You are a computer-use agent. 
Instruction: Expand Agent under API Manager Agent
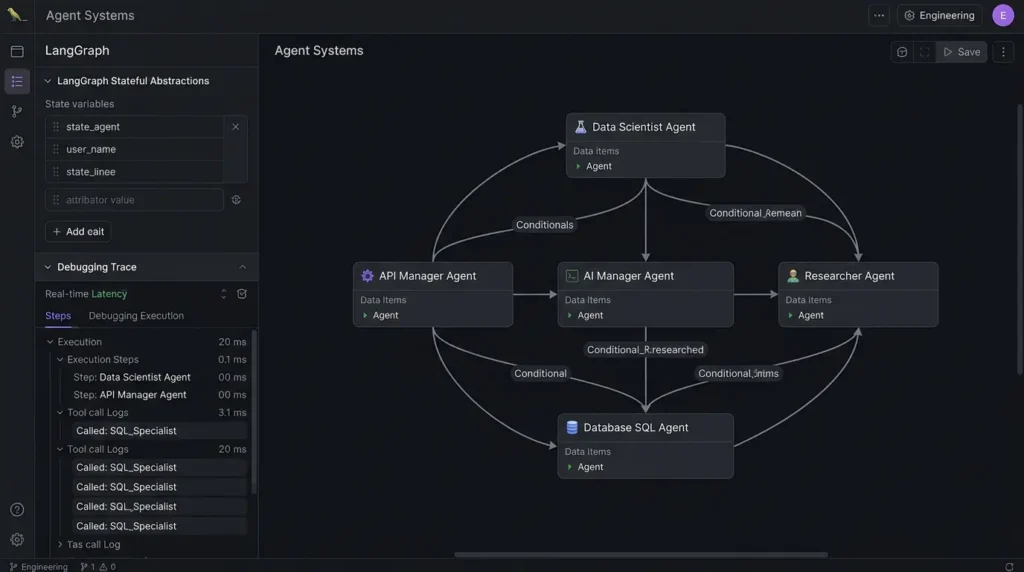364,315
